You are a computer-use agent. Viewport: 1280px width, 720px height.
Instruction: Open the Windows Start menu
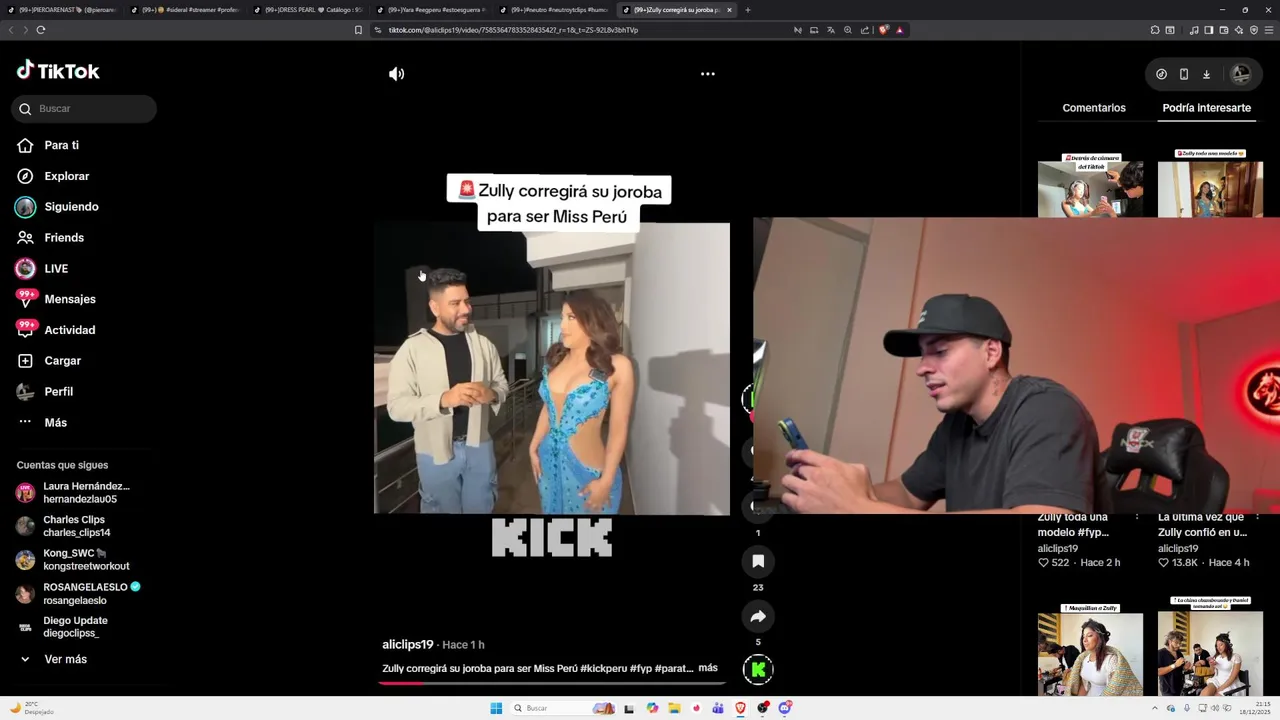[x=496, y=708]
